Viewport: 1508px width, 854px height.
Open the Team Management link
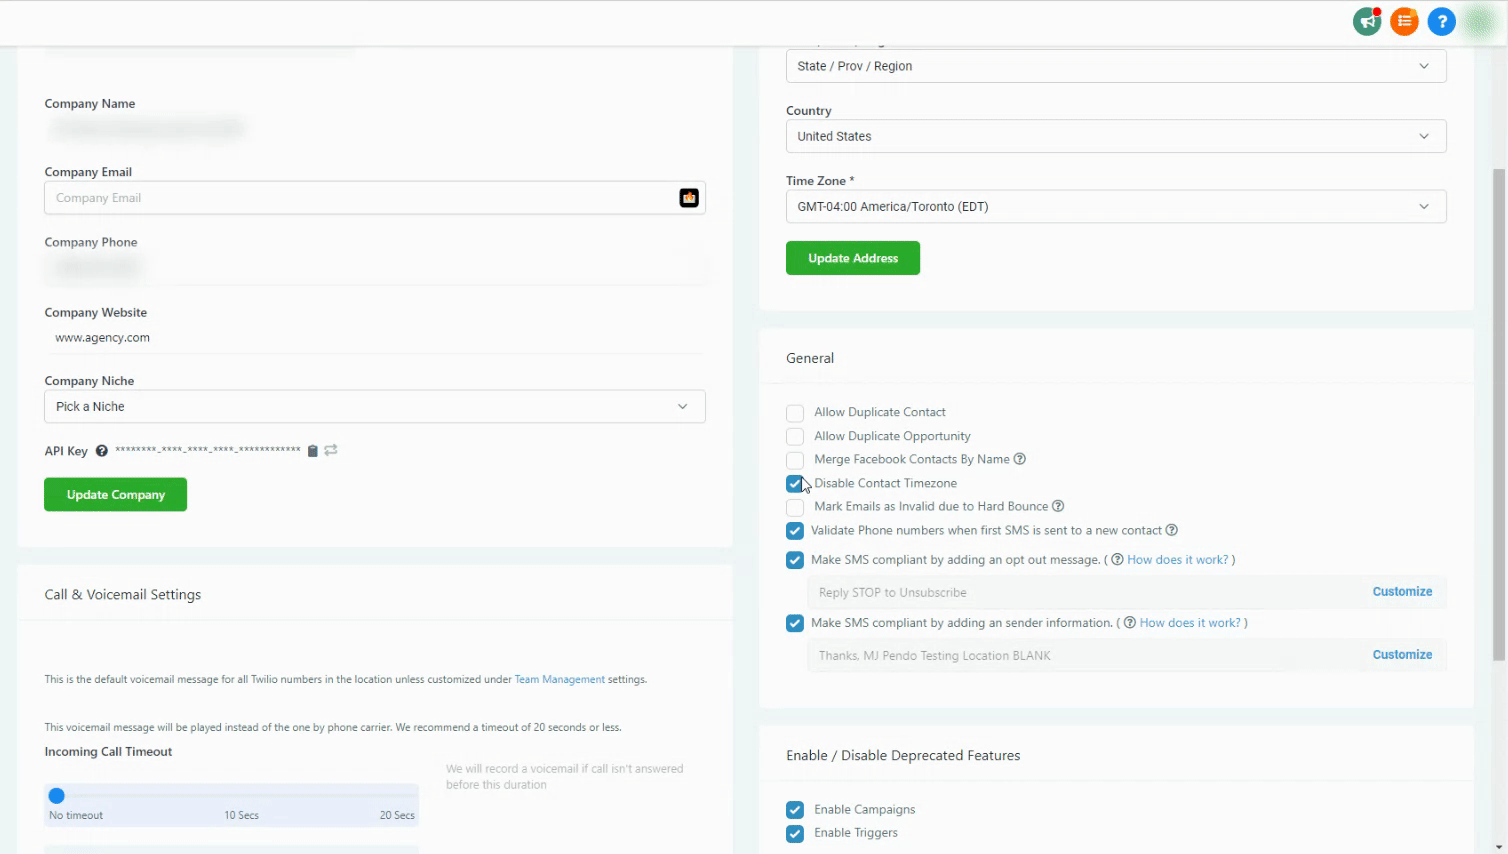click(560, 680)
